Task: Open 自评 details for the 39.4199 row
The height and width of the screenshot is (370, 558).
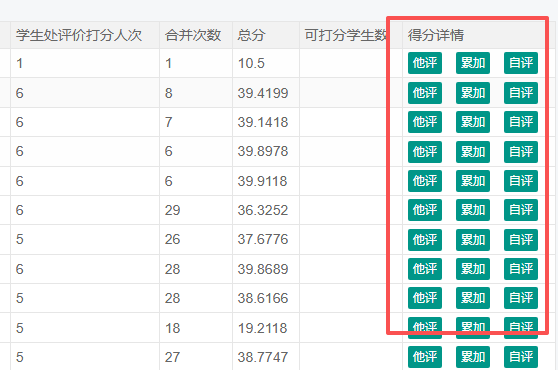Action: coord(521,93)
